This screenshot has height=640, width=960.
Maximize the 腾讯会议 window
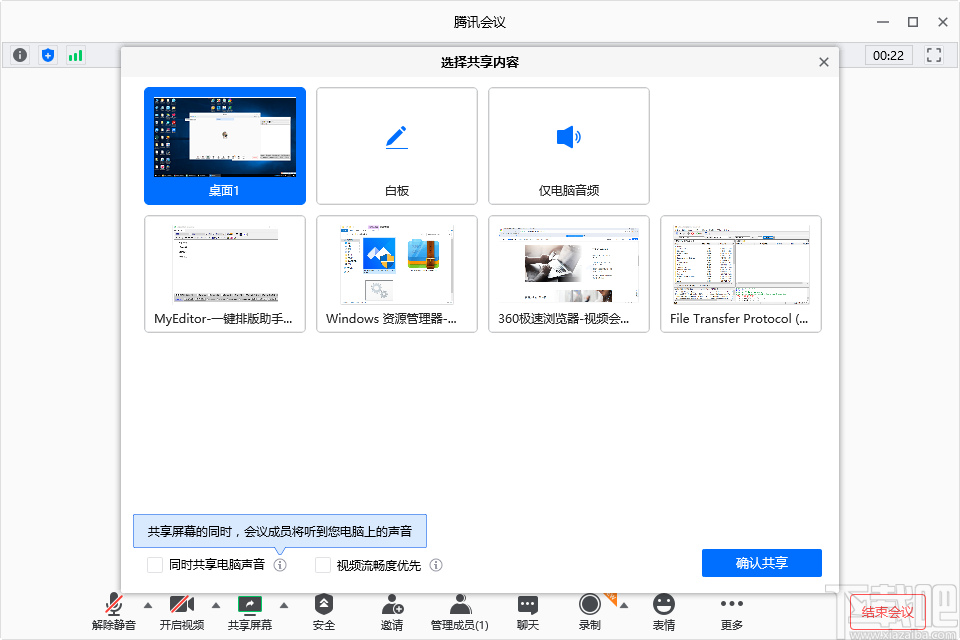coord(913,22)
